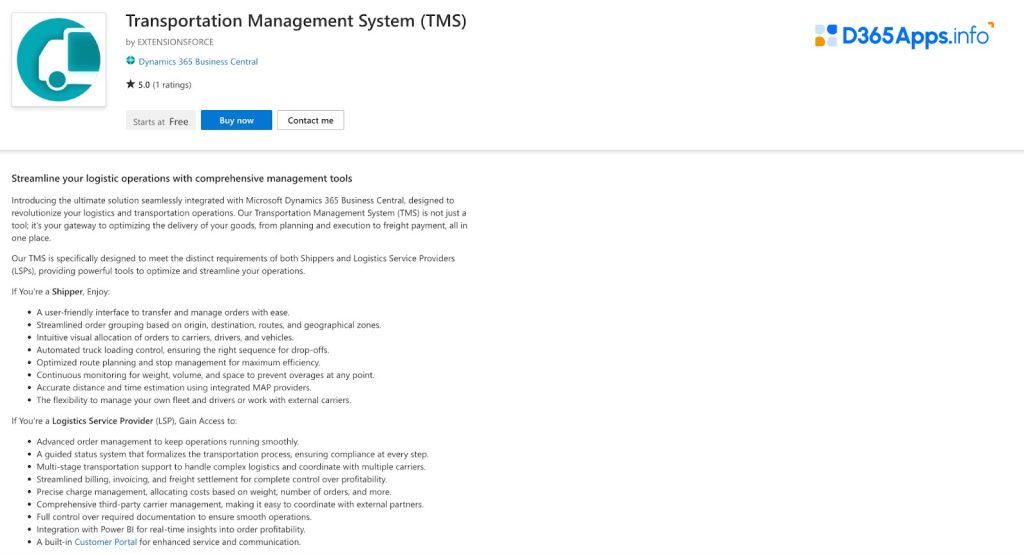Click the guided status system bullet line
Viewport: 1024px width, 554px height.
tap(232, 454)
